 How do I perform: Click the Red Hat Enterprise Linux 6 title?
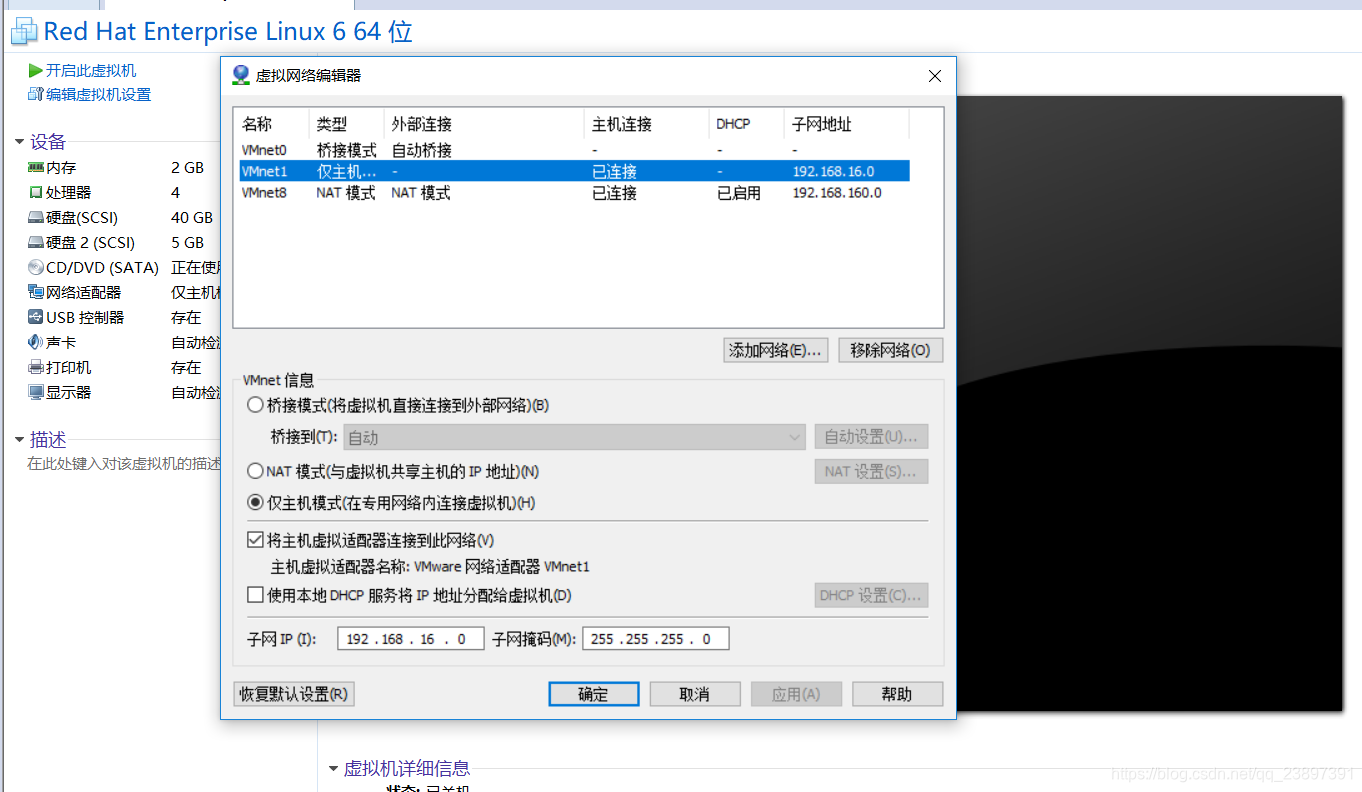[228, 32]
